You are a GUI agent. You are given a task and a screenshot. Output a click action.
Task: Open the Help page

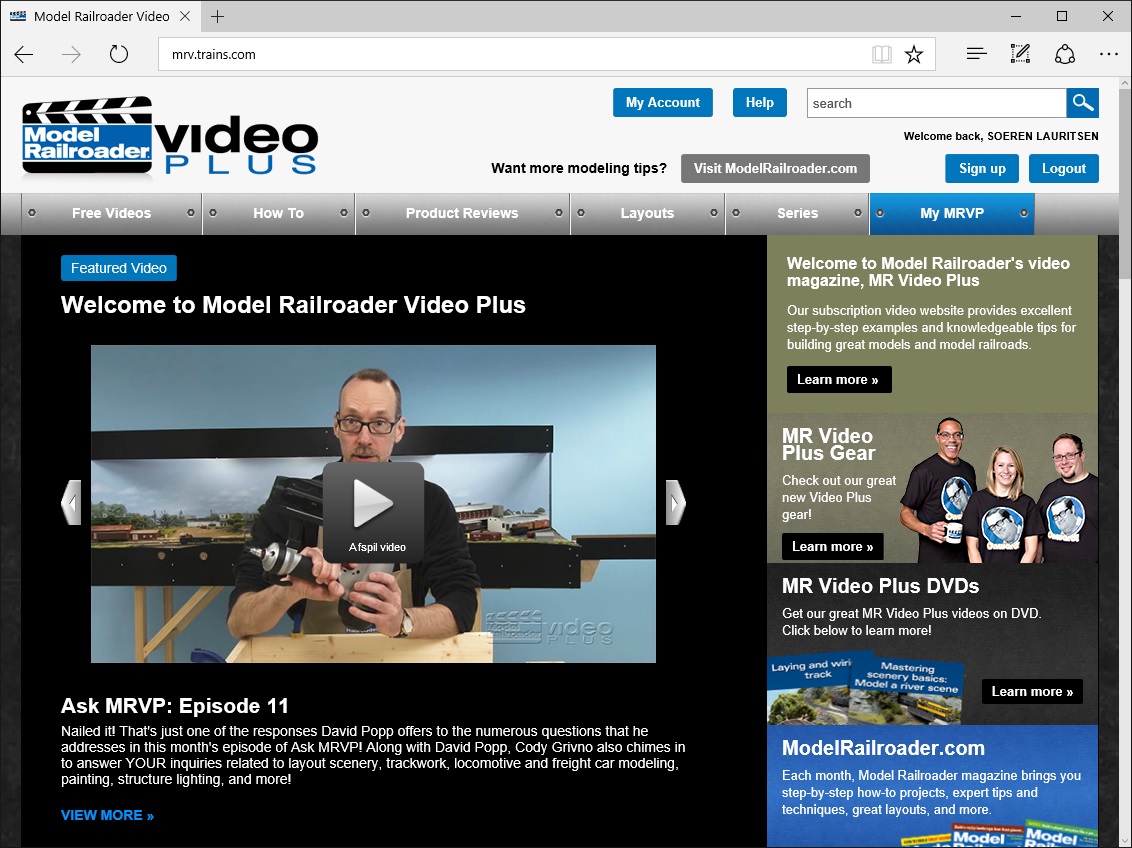click(x=759, y=102)
